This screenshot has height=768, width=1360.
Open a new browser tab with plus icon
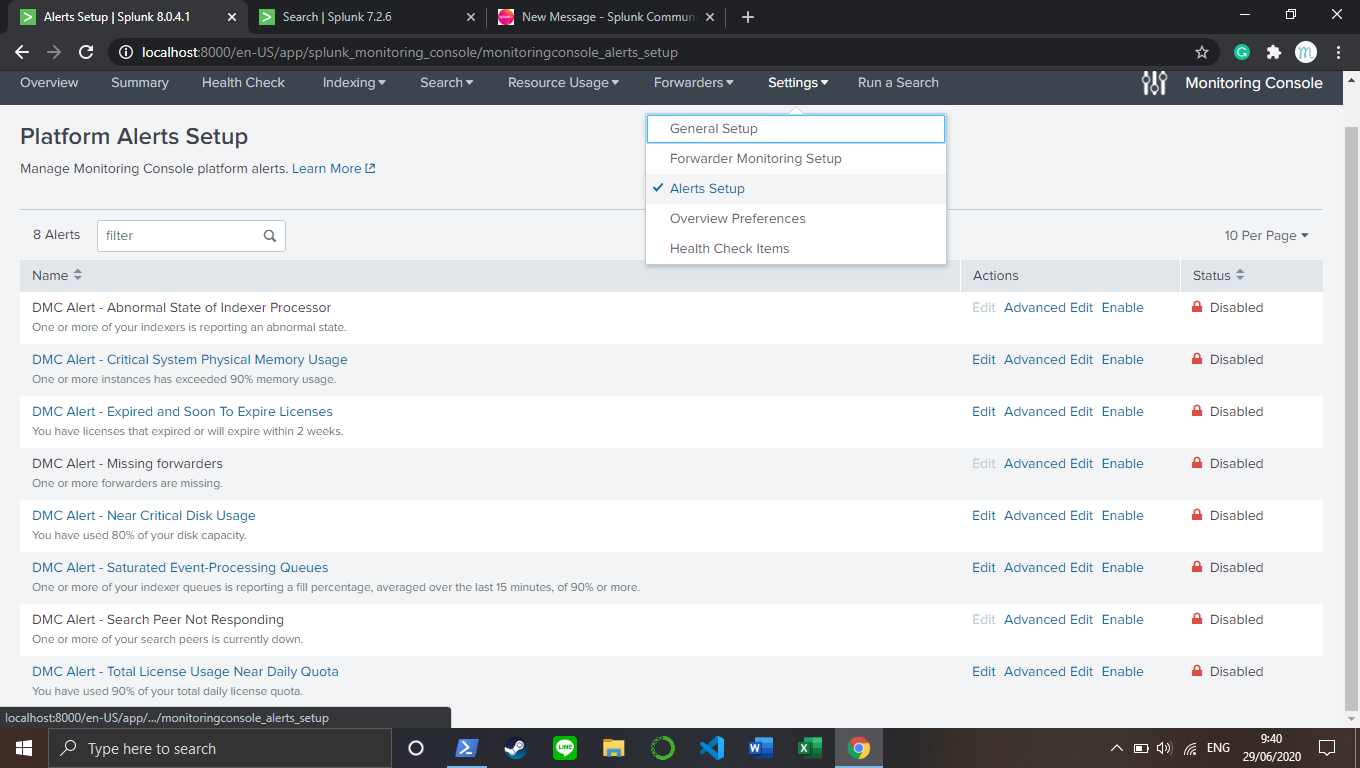coord(748,17)
